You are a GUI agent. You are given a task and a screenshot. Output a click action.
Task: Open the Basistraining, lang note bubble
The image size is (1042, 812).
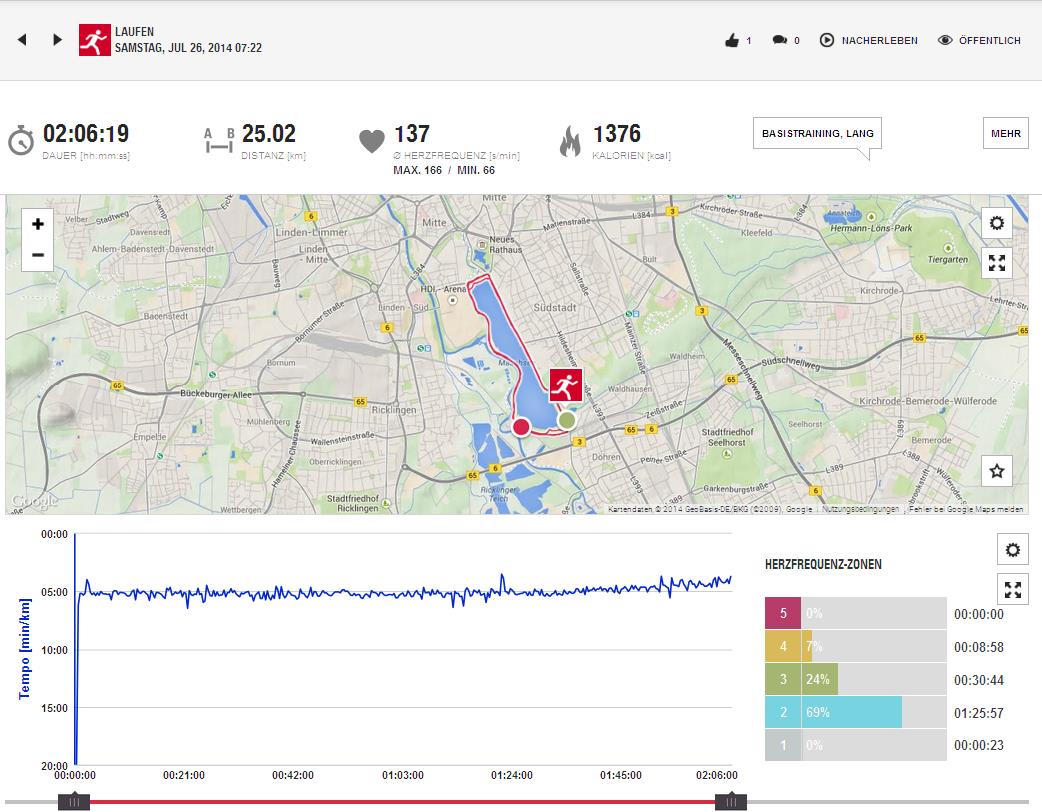point(817,133)
